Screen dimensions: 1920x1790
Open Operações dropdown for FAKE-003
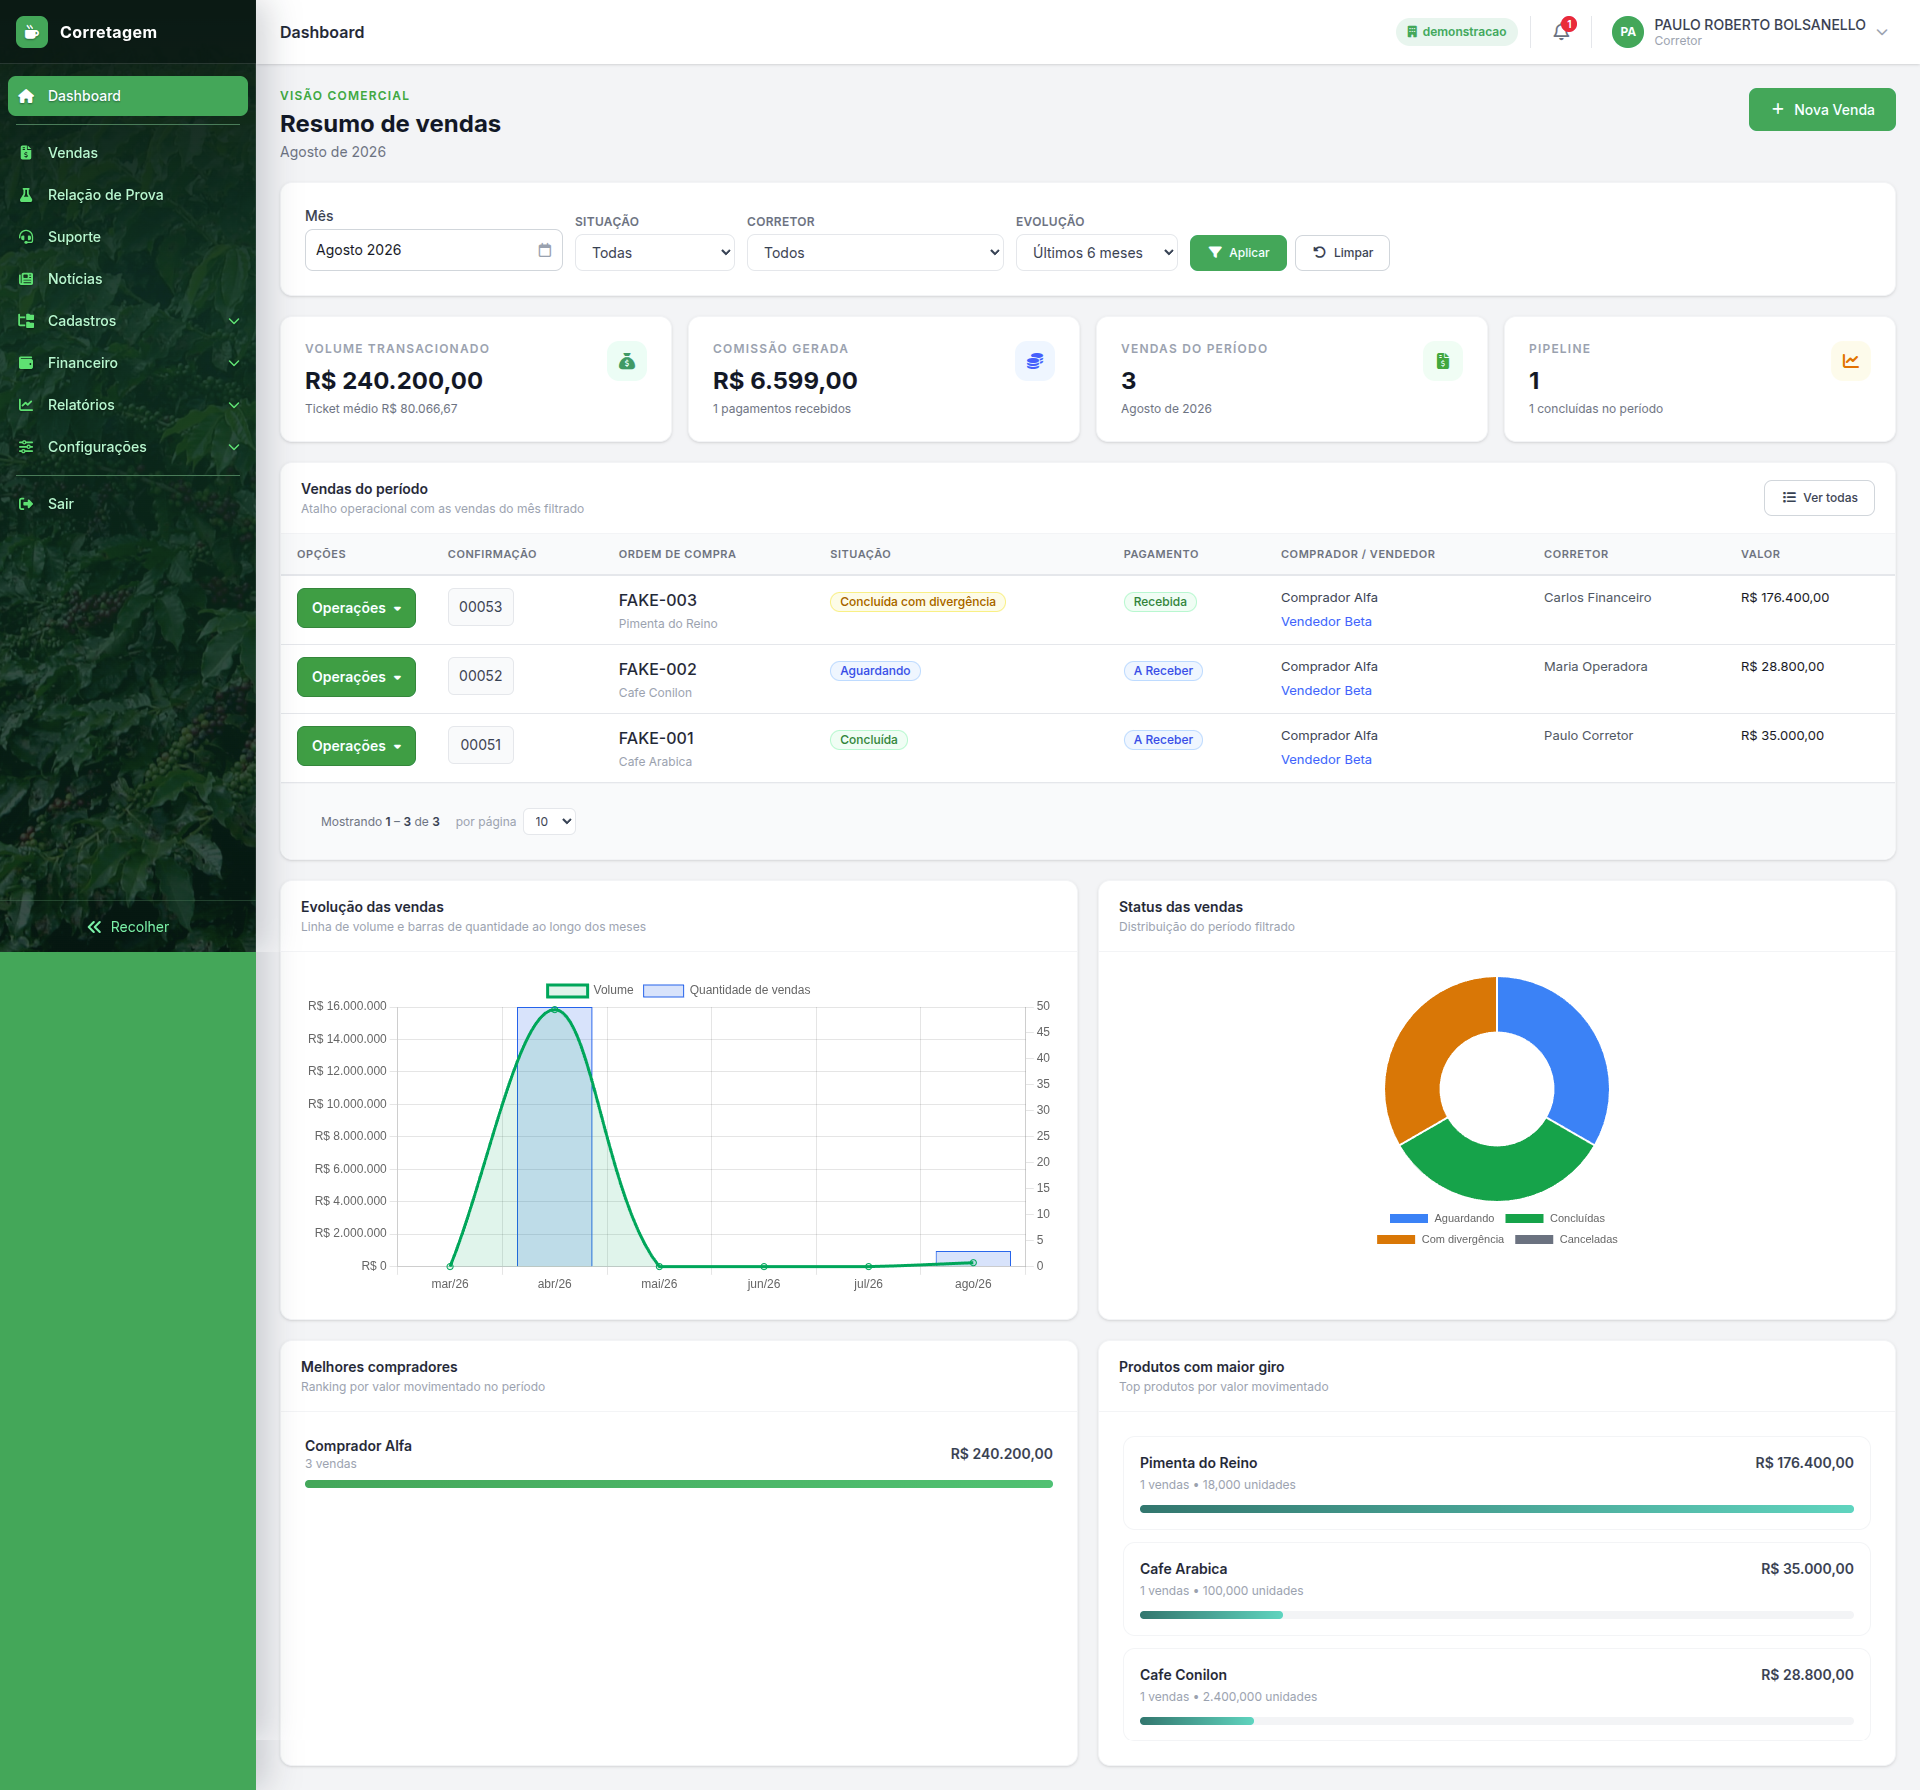pyautogui.click(x=356, y=608)
